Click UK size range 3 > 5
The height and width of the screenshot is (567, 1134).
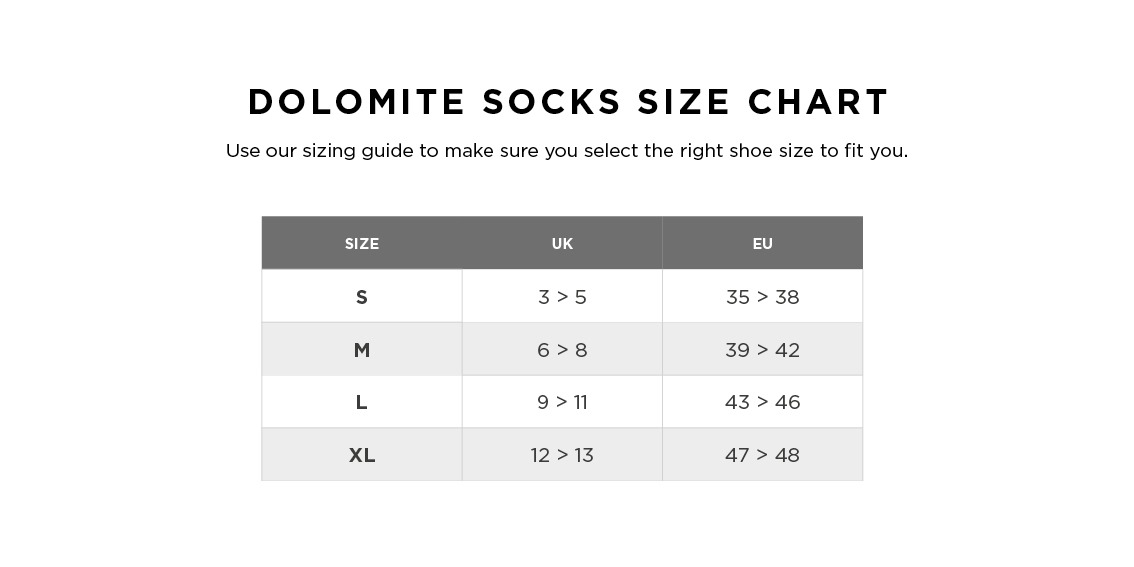[562, 297]
